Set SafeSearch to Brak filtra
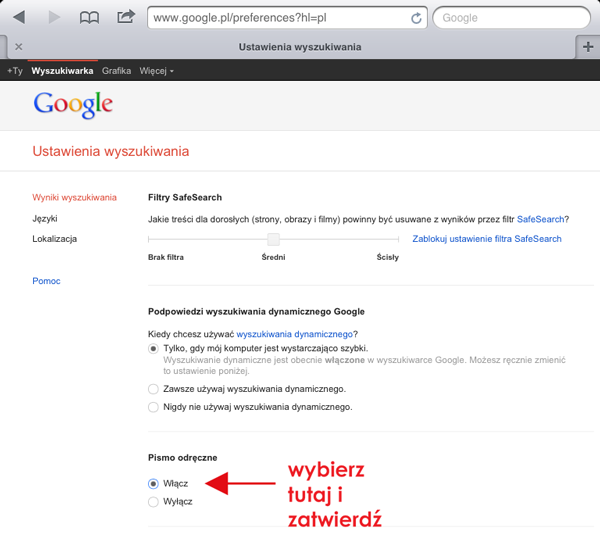The width and height of the screenshot is (600, 540). [166, 257]
